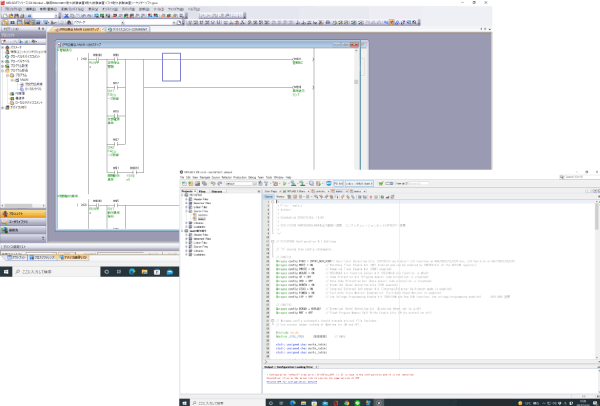This screenshot has width=600, height=406.
Task: Click Open Project icon in MPLAB toolbar
Action: pyautogui.click(x=197, y=184)
